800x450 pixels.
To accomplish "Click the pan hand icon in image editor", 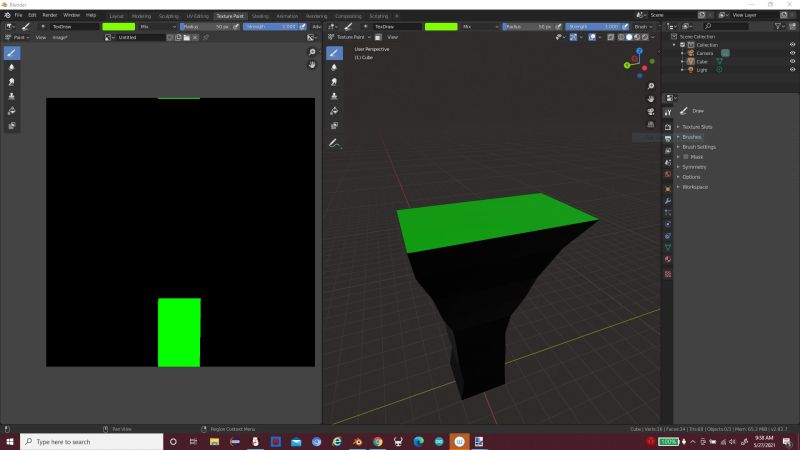I will pyautogui.click(x=312, y=65).
